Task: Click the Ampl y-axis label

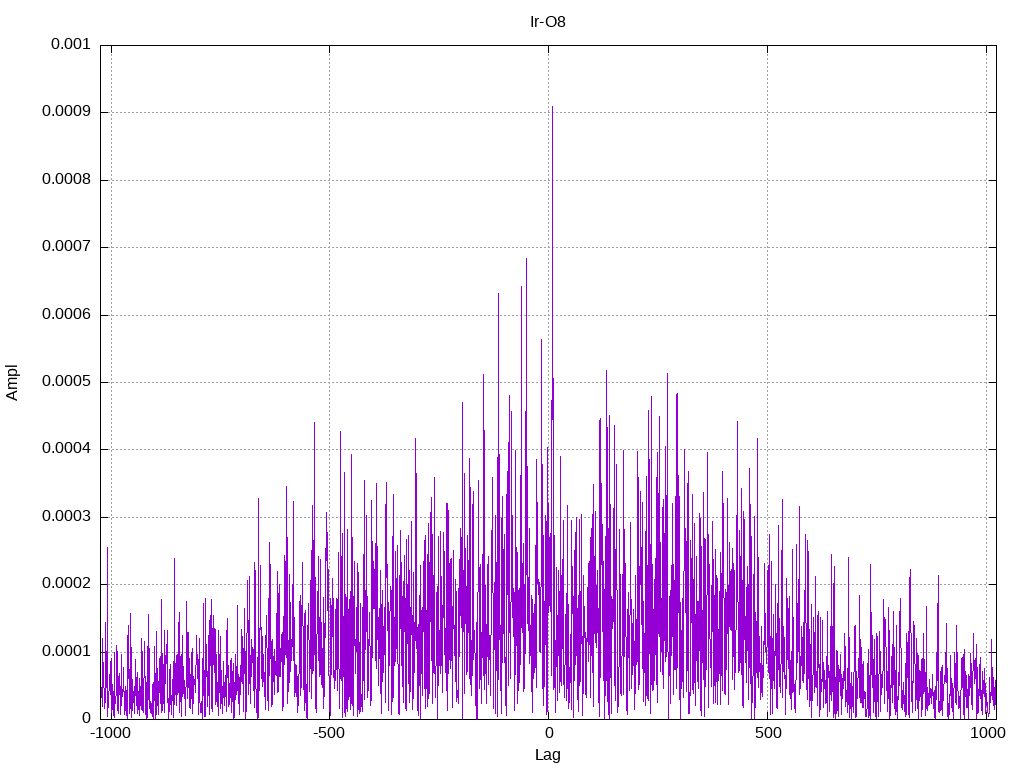Action: tap(12, 383)
